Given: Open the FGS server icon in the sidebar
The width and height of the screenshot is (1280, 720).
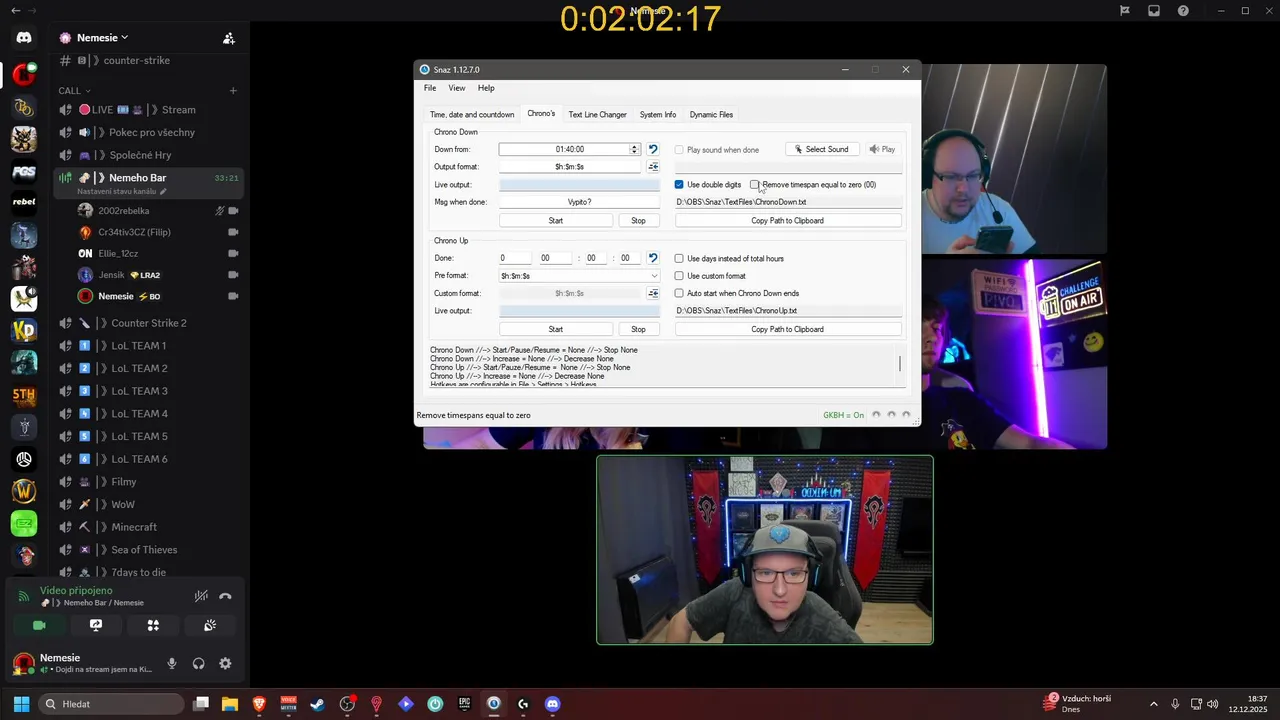Looking at the screenshot, I should point(24,171).
